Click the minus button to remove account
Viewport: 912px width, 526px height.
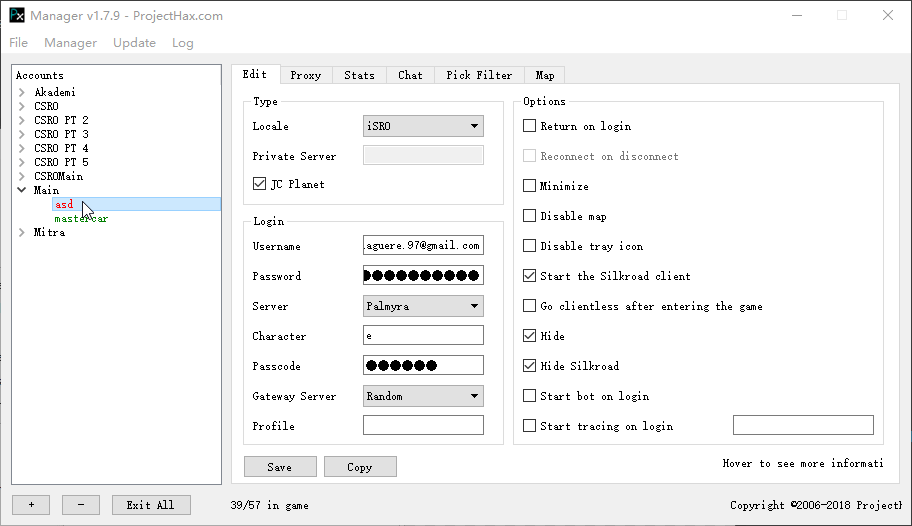pyautogui.click(x=81, y=505)
